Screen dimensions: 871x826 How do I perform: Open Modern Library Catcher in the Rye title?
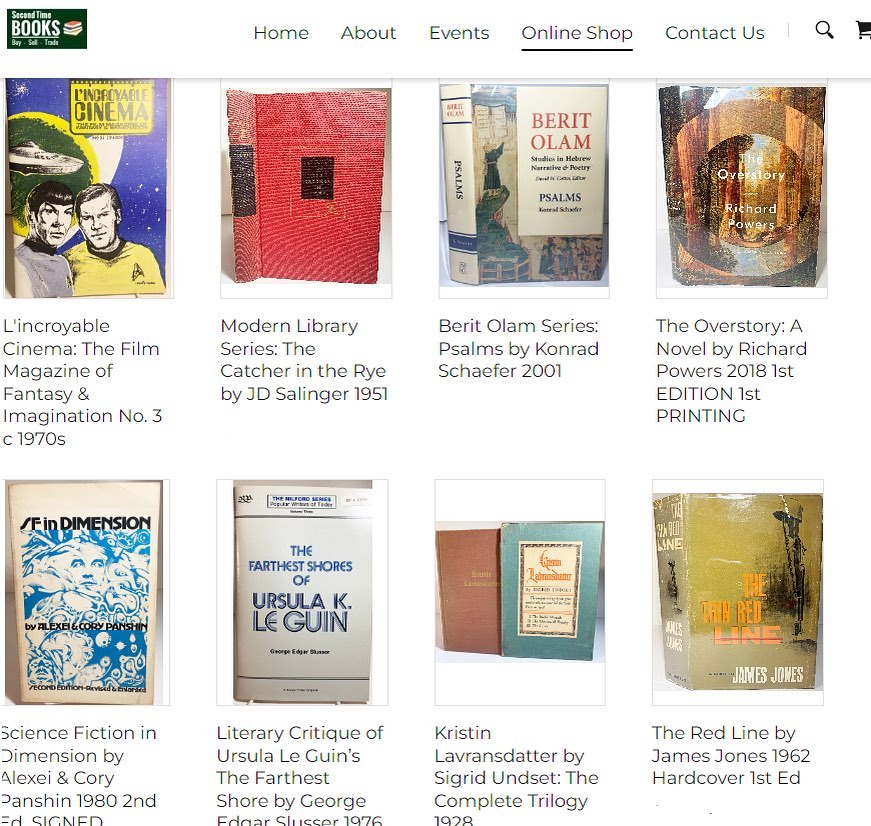coord(304,360)
